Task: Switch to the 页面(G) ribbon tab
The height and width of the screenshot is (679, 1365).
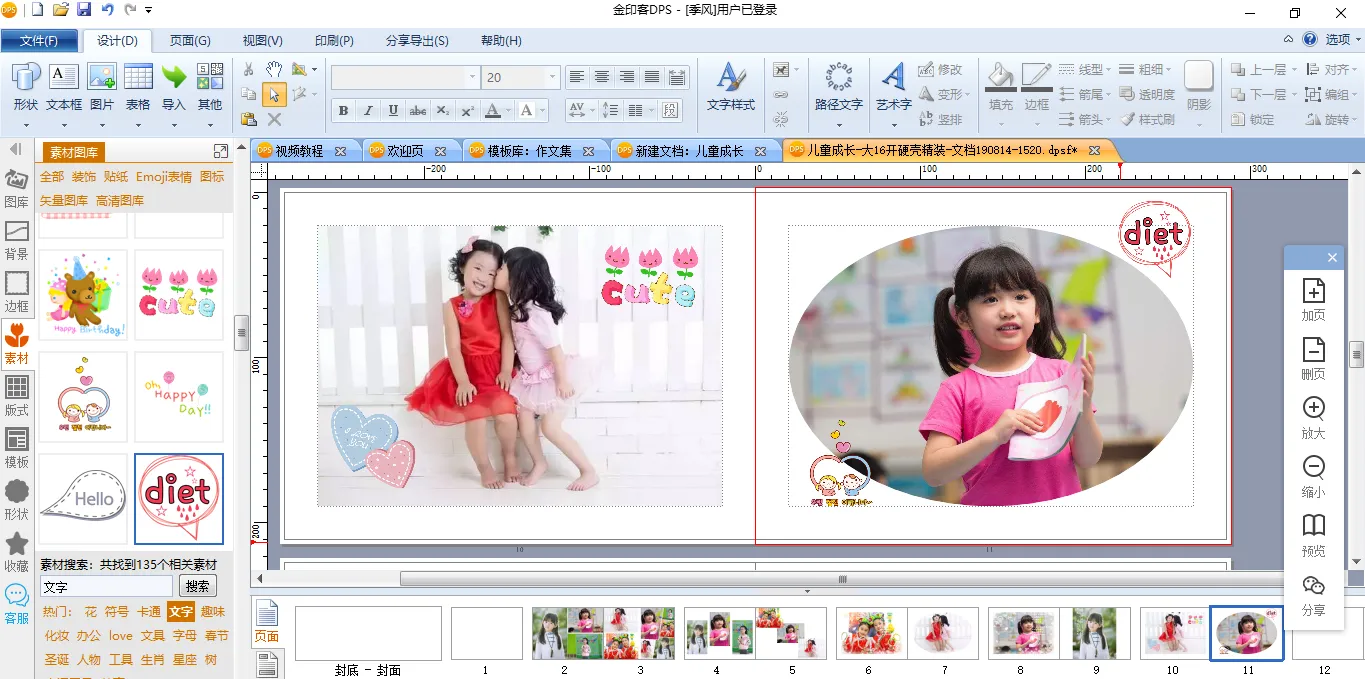Action: coord(190,41)
